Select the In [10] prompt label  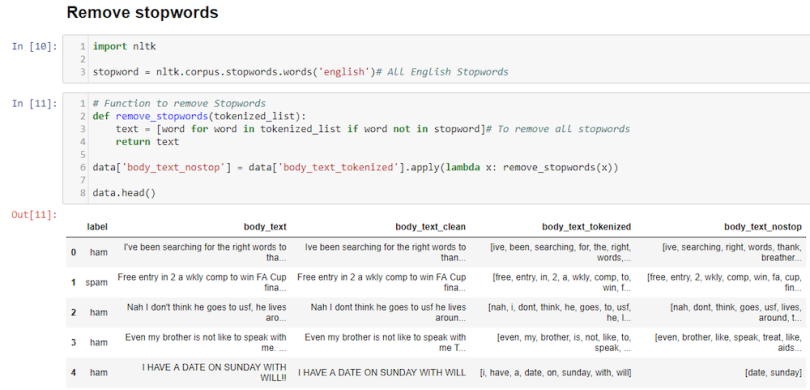(35, 46)
